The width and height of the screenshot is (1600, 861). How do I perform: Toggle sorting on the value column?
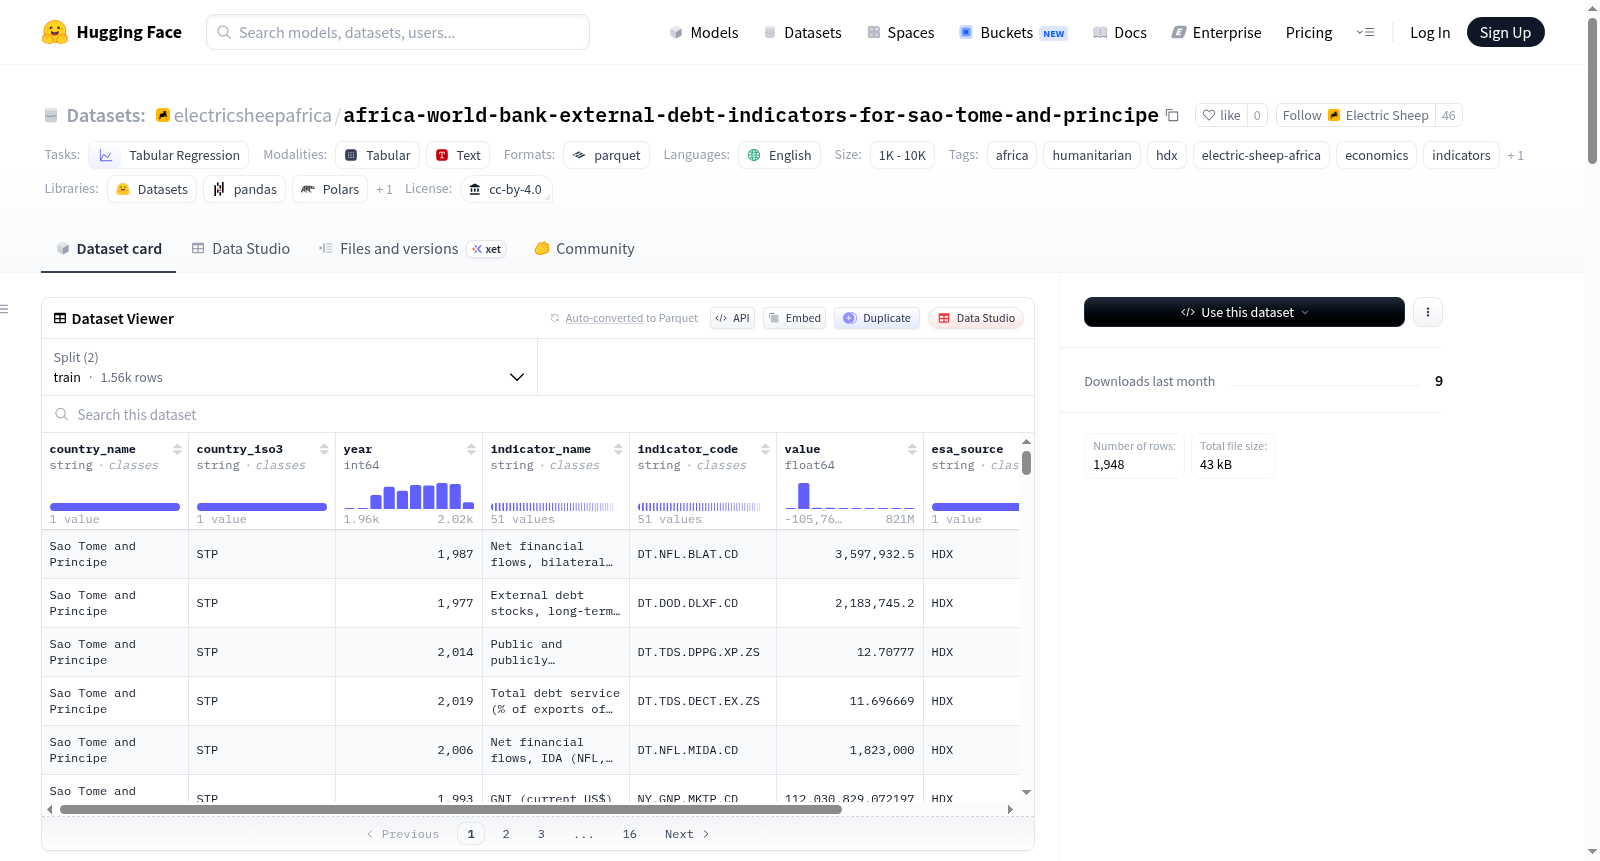pos(912,449)
